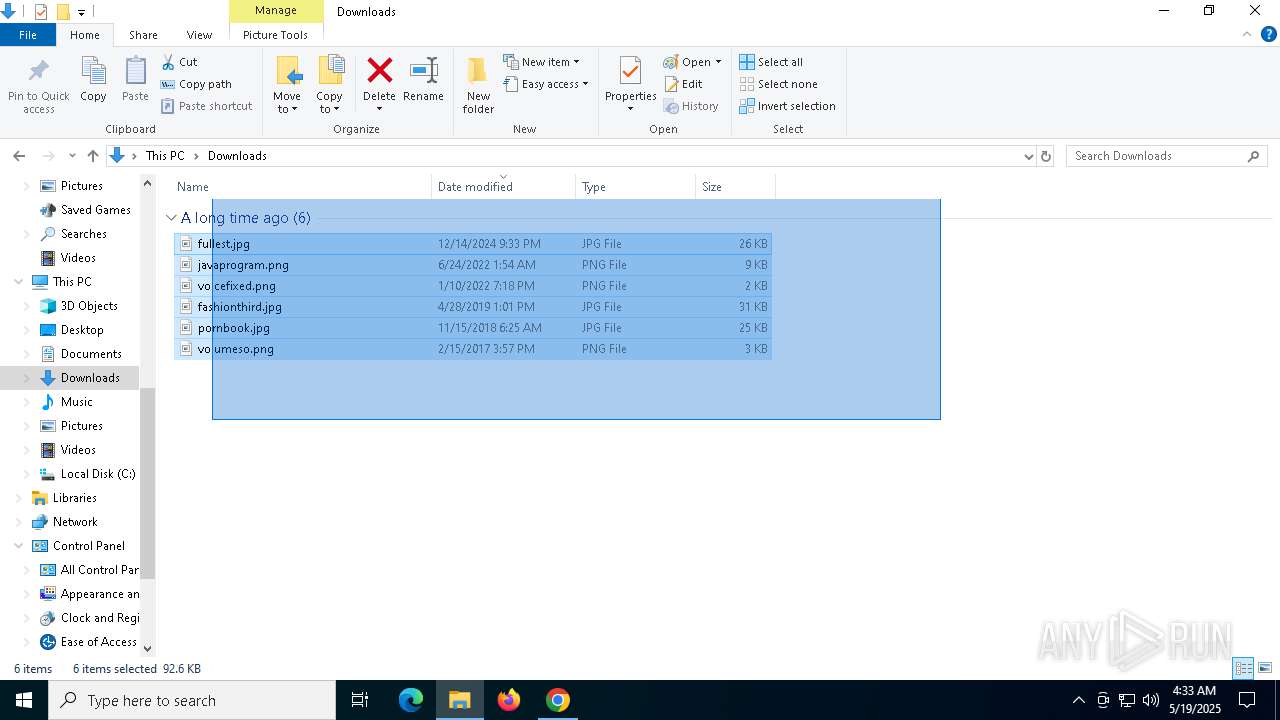Sort files by the Type column
The width and height of the screenshot is (1280, 720).
pos(636,187)
